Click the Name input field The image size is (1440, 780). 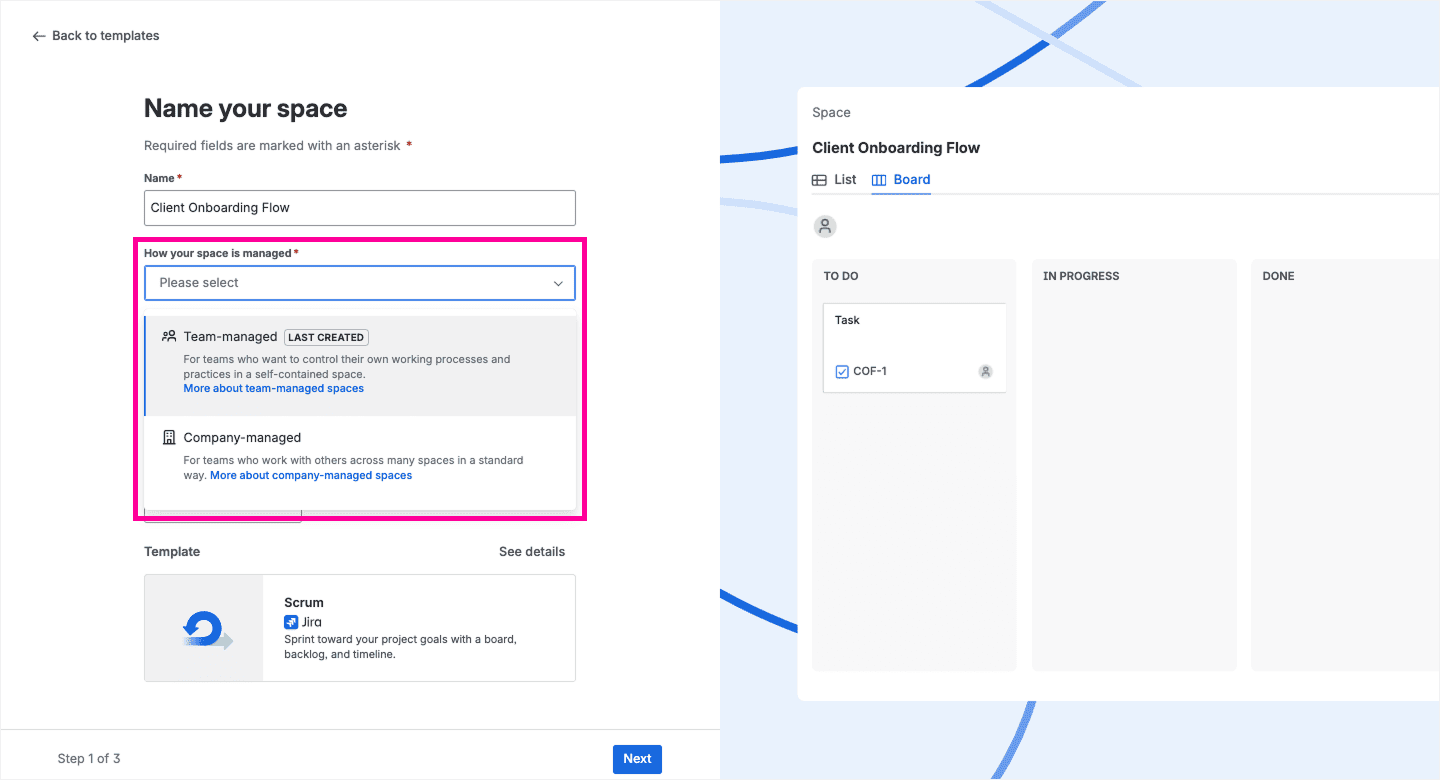[x=360, y=208]
